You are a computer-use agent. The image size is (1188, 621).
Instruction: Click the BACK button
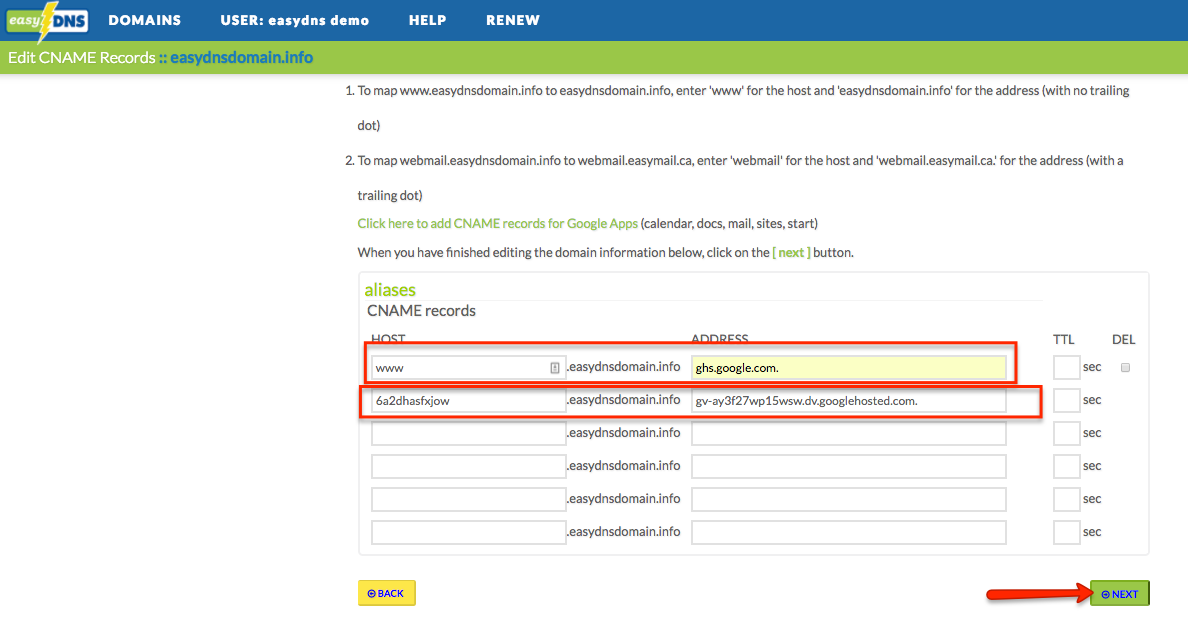(x=386, y=593)
